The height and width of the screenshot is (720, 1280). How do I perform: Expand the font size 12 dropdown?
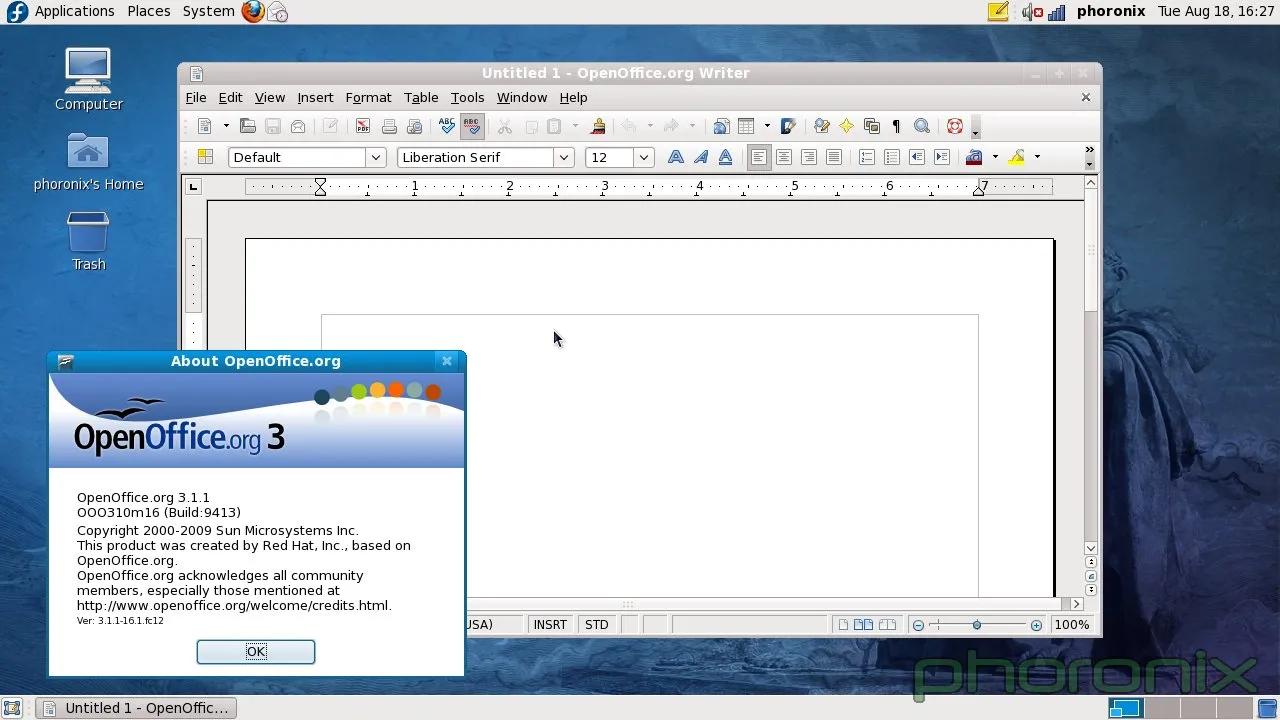coord(644,157)
